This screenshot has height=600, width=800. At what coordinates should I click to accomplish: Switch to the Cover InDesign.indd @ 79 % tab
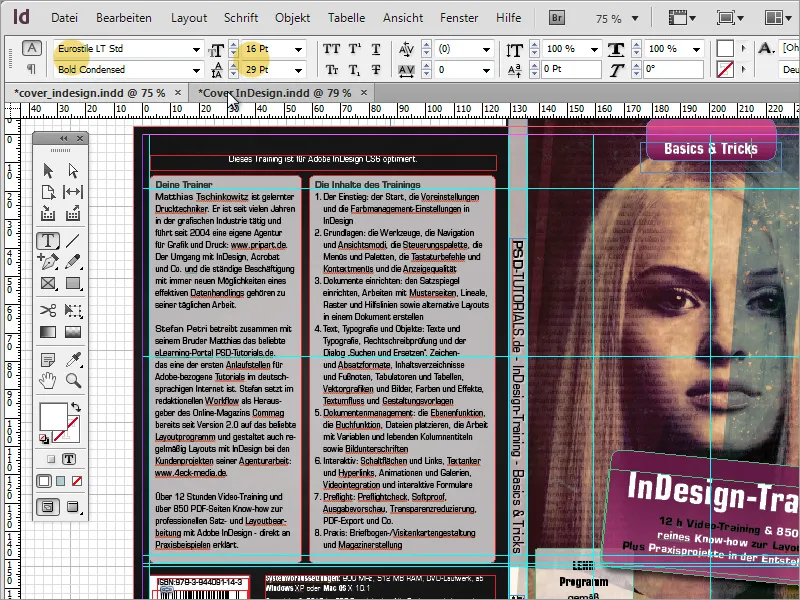[274, 93]
